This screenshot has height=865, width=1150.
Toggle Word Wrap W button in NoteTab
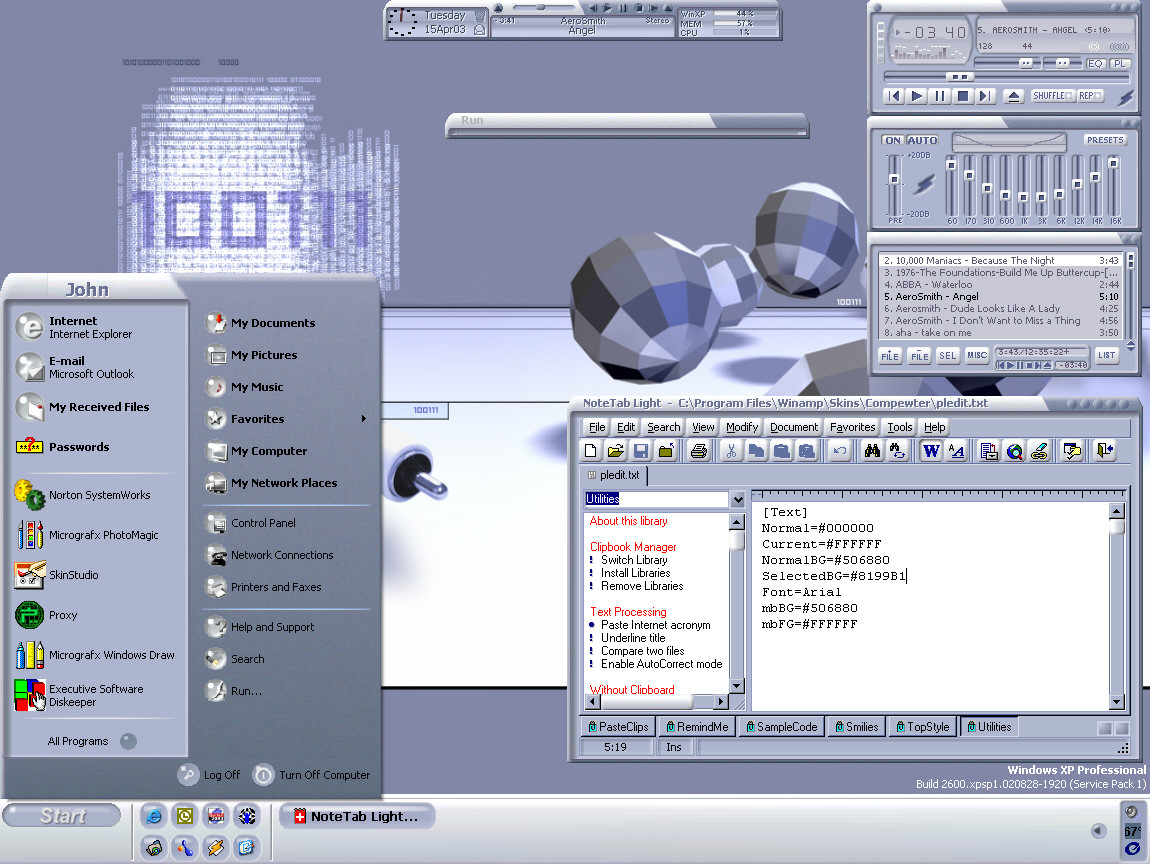point(931,451)
